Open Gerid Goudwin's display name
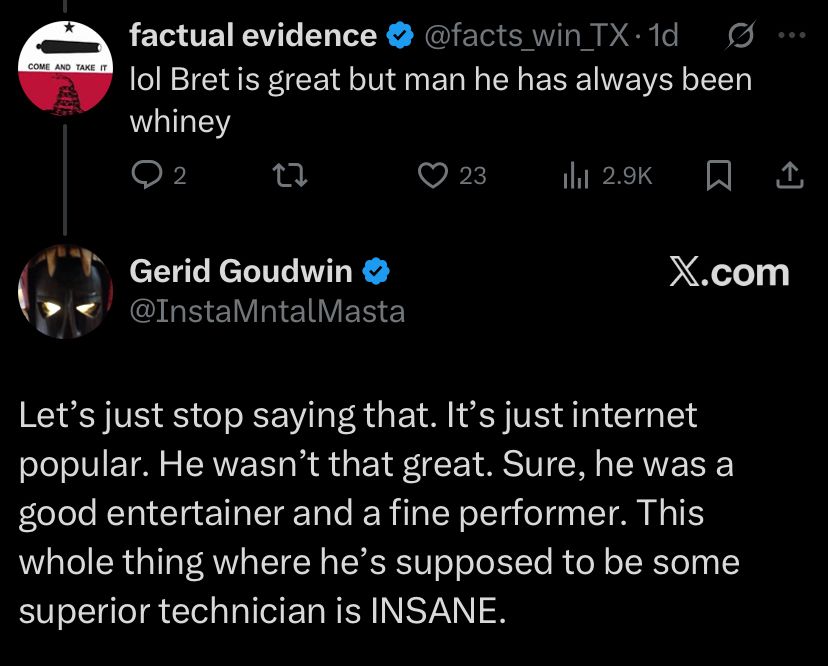828x666 pixels. pos(241,271)
